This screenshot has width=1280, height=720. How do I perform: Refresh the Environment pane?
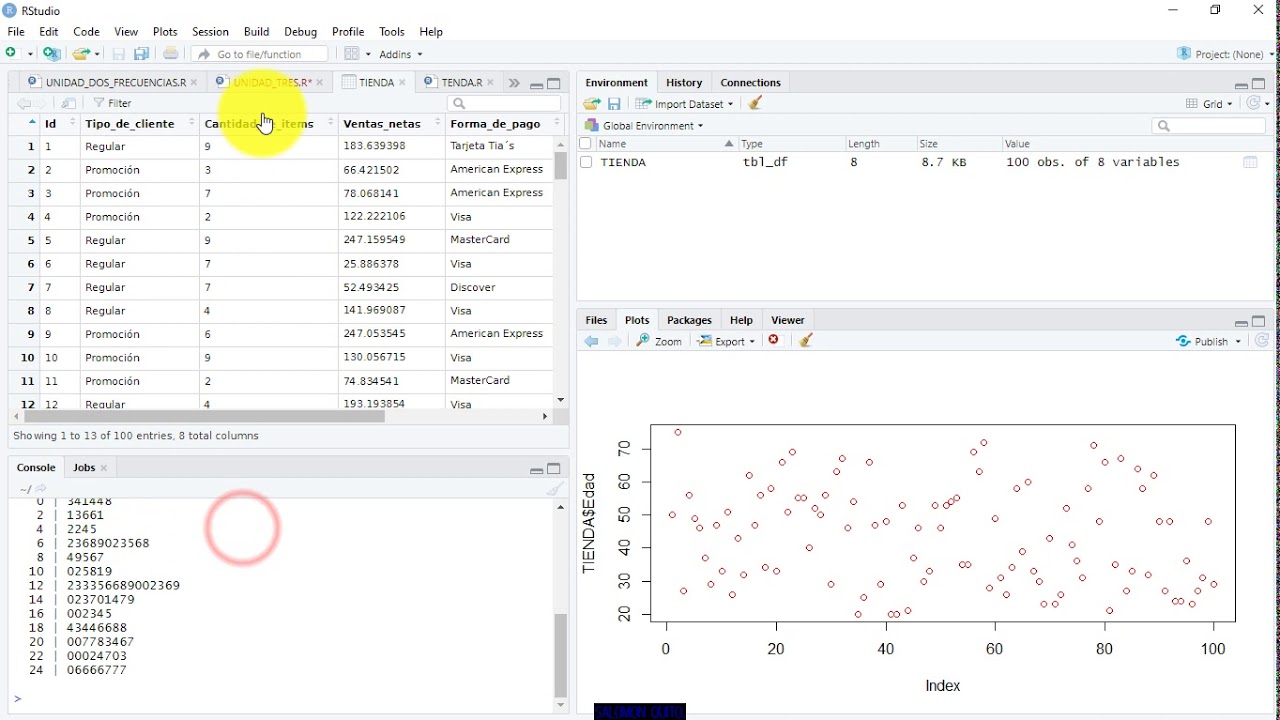pyautogui.click(x=1255, y=103)
